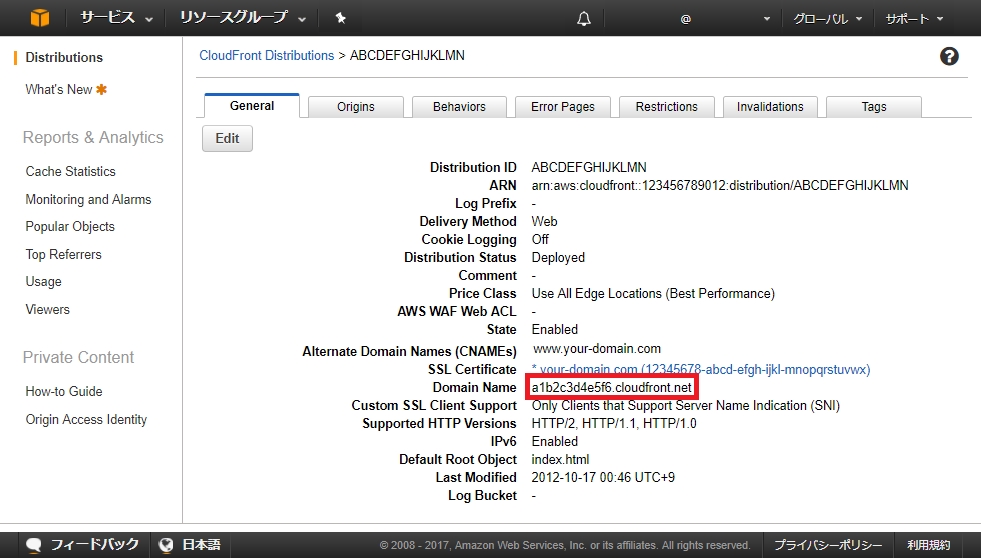Viewport: 981px width, 558px height.
Task: Click the Cookie Logging value Off
Action: coord(540,240)
